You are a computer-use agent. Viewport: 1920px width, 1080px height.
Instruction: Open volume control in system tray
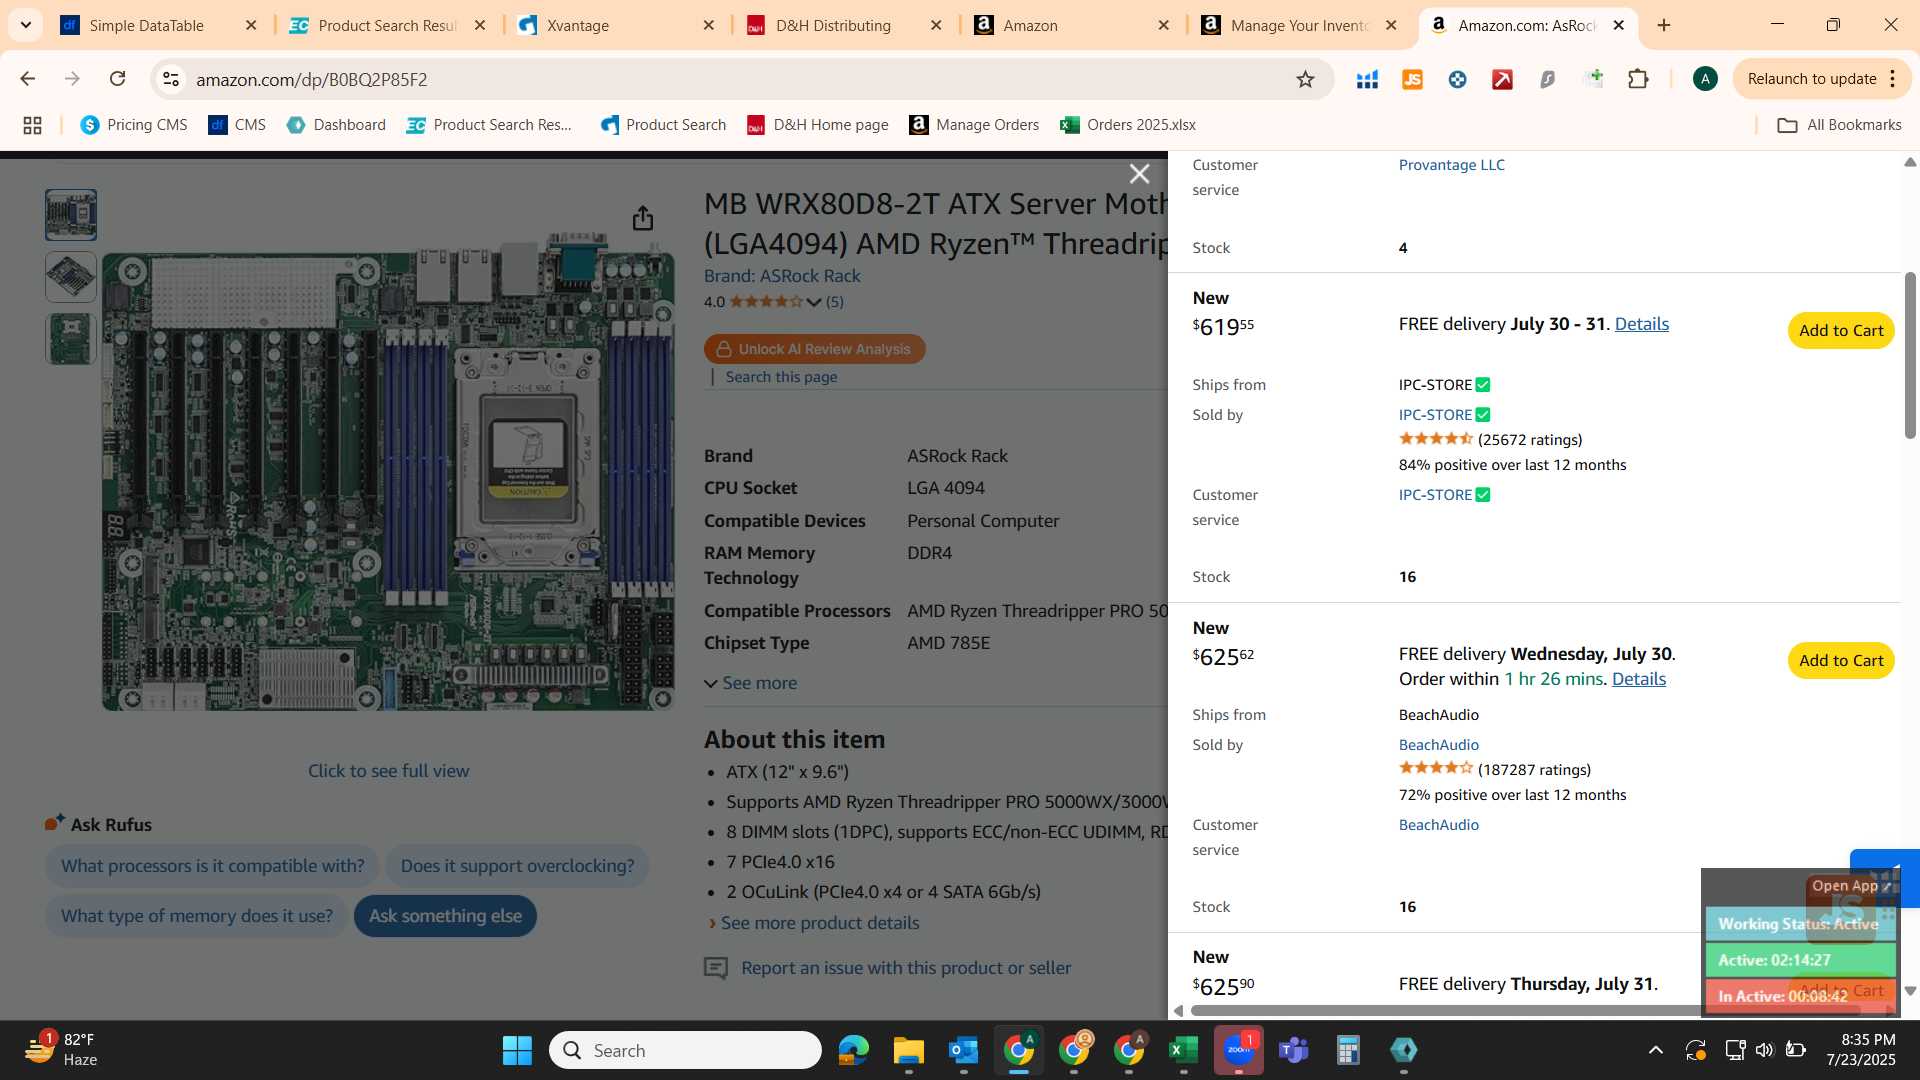[x=1765, y=1050]
